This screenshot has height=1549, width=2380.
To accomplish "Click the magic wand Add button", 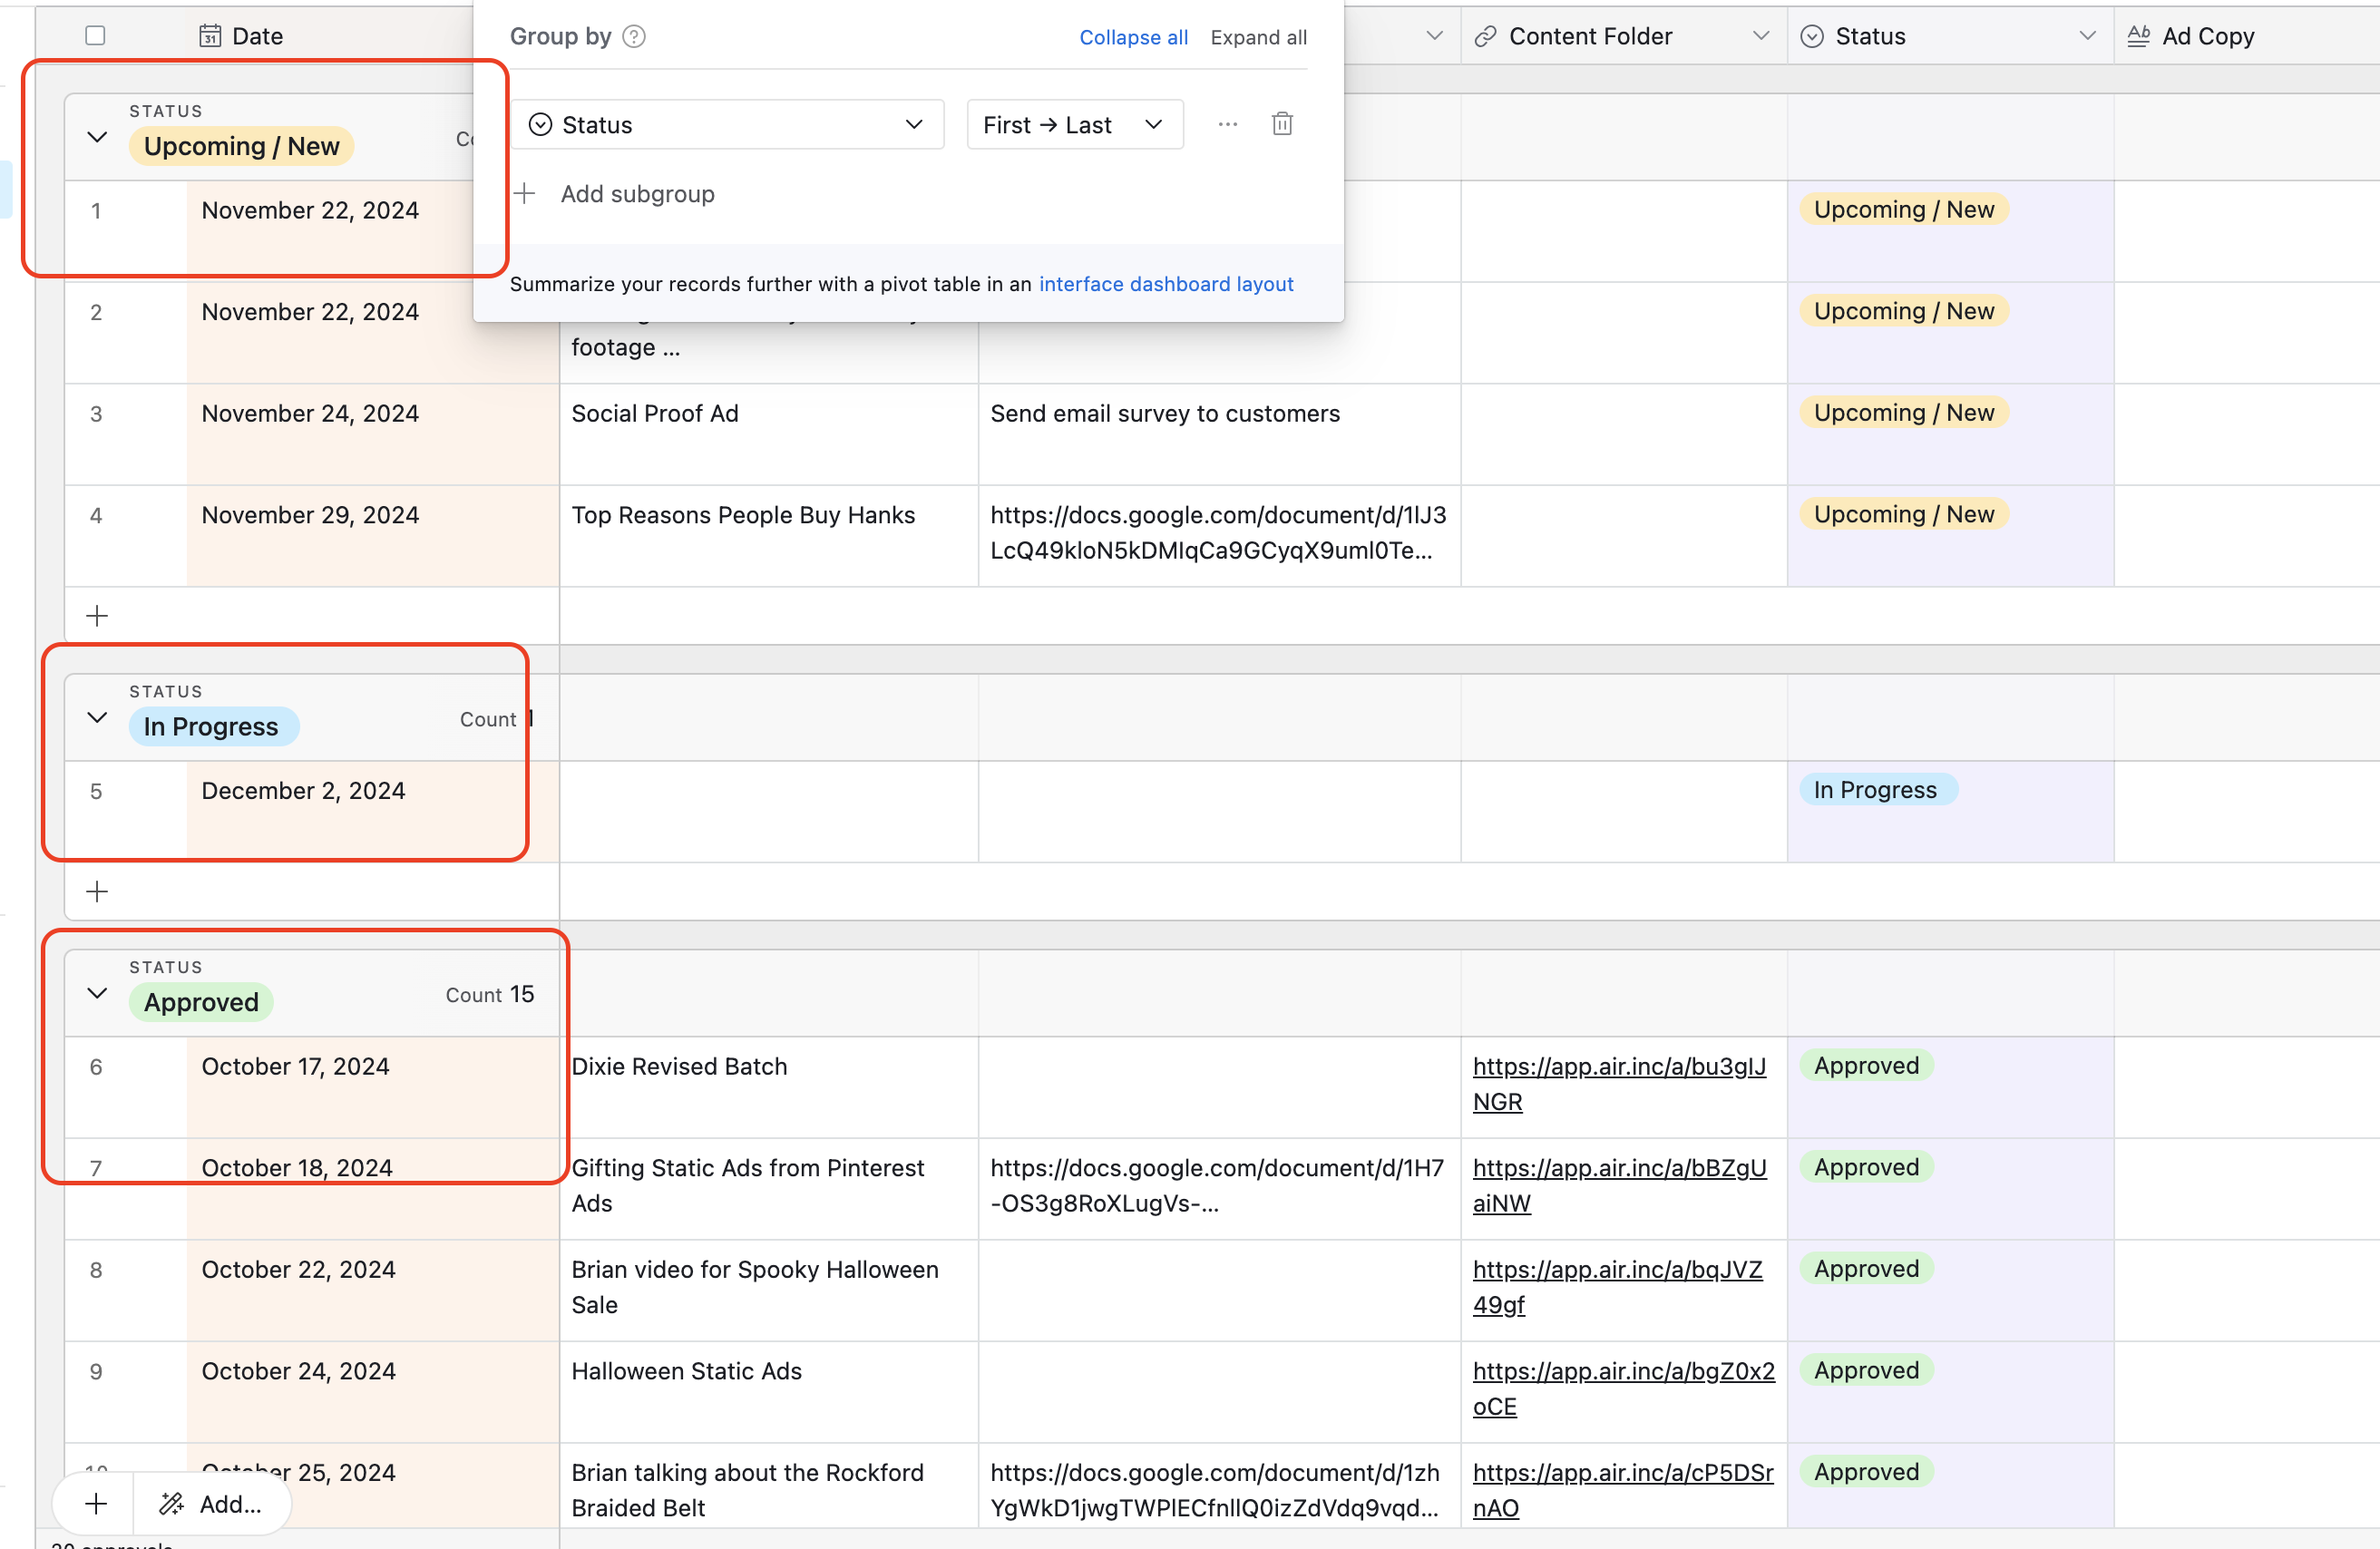I will click(212, 1503).
